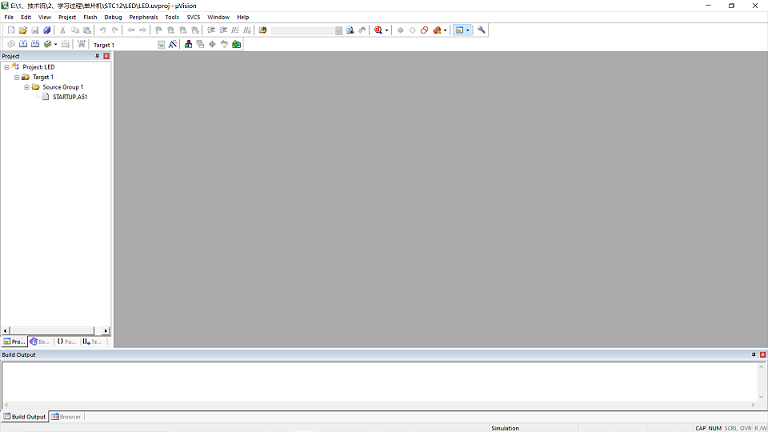Start the debug session with the red magnifier icon
The image size is (768, 432).
click(378, 30)
